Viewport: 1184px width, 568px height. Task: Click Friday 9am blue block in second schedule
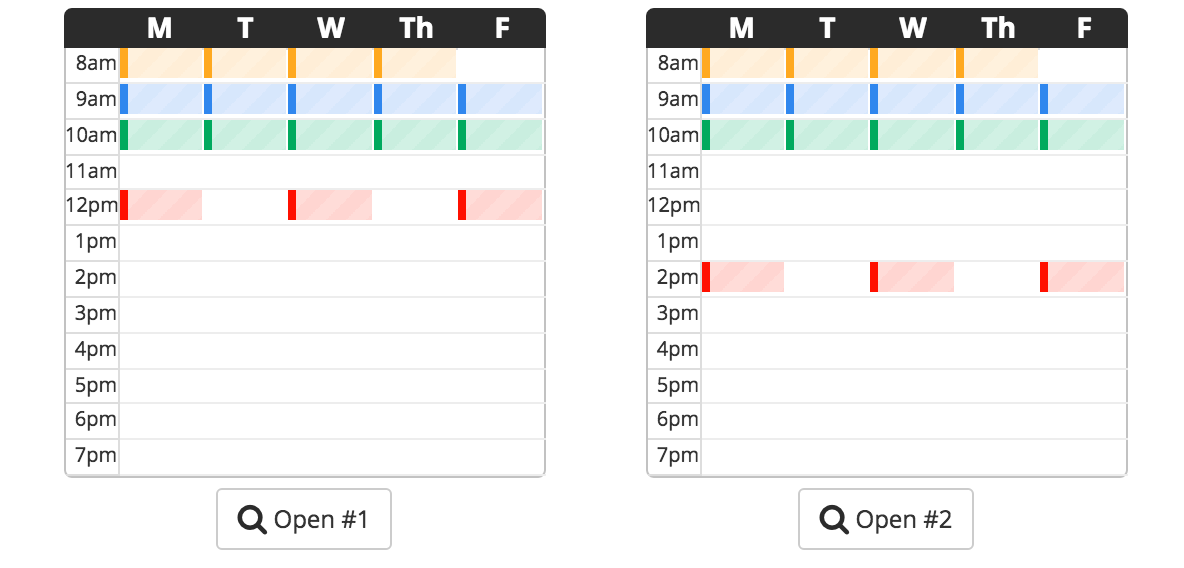1082,99
